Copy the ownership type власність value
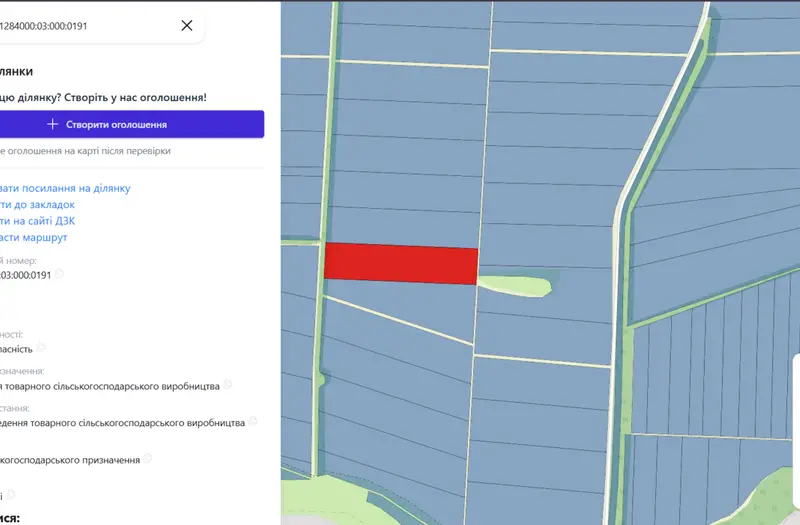Screen dimensions: 800x525 pos(40,347)
